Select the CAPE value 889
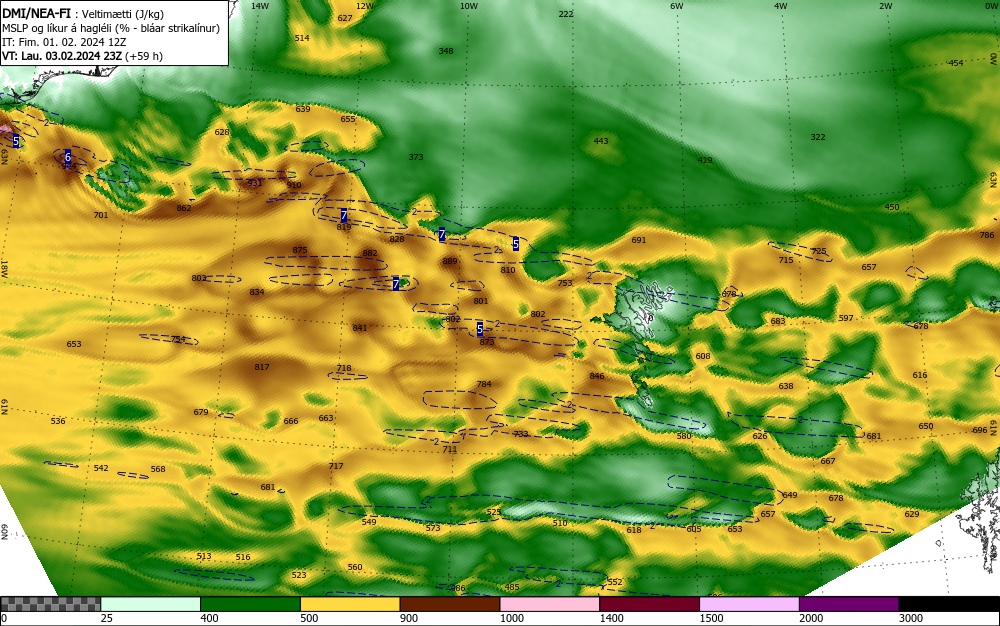The width and height of the screenshot is (1000, 626). 450,261
